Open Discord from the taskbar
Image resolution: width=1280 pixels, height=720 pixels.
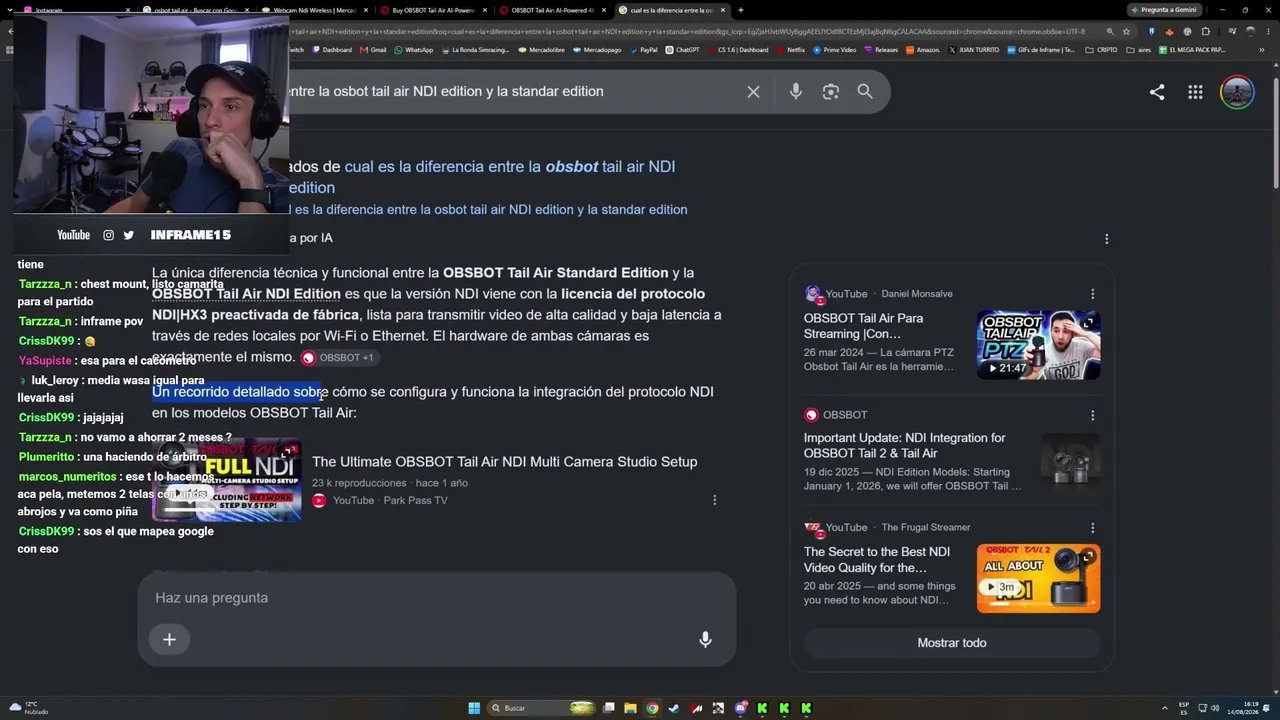pyautogui.click(x=740, y=708)
